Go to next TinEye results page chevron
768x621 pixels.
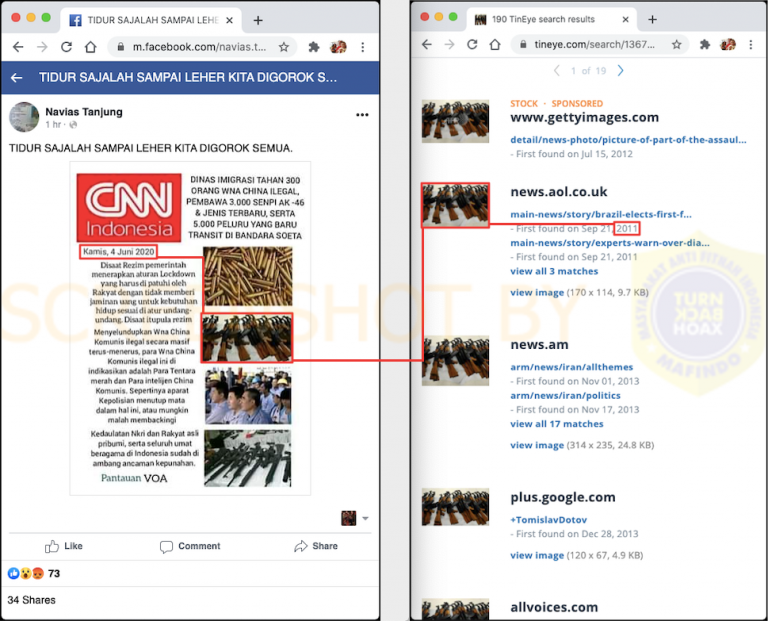click(x=621, y=71)
